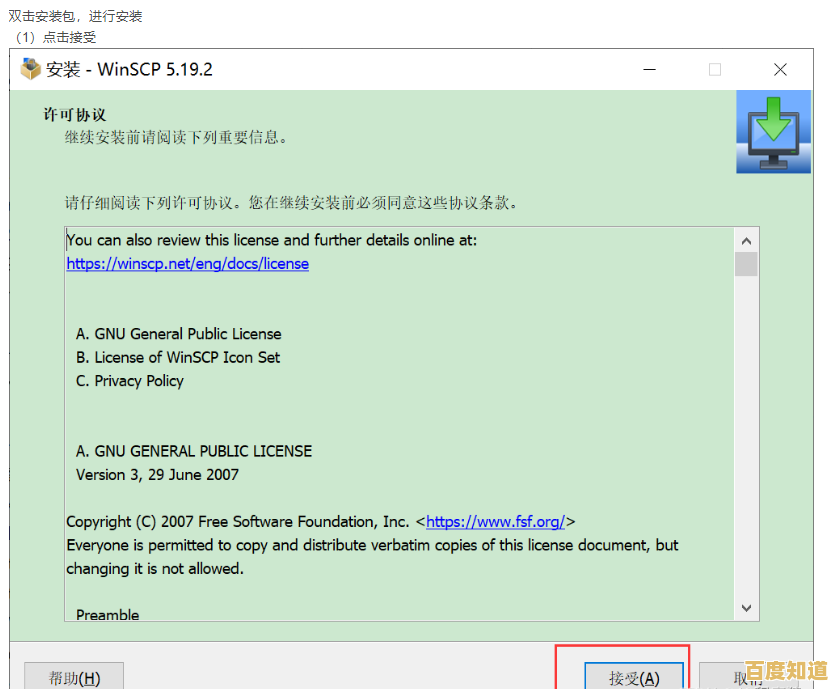Close the WinSCP 5.19.2 installer window
This screenshot has width=833, height=689.
781,70
